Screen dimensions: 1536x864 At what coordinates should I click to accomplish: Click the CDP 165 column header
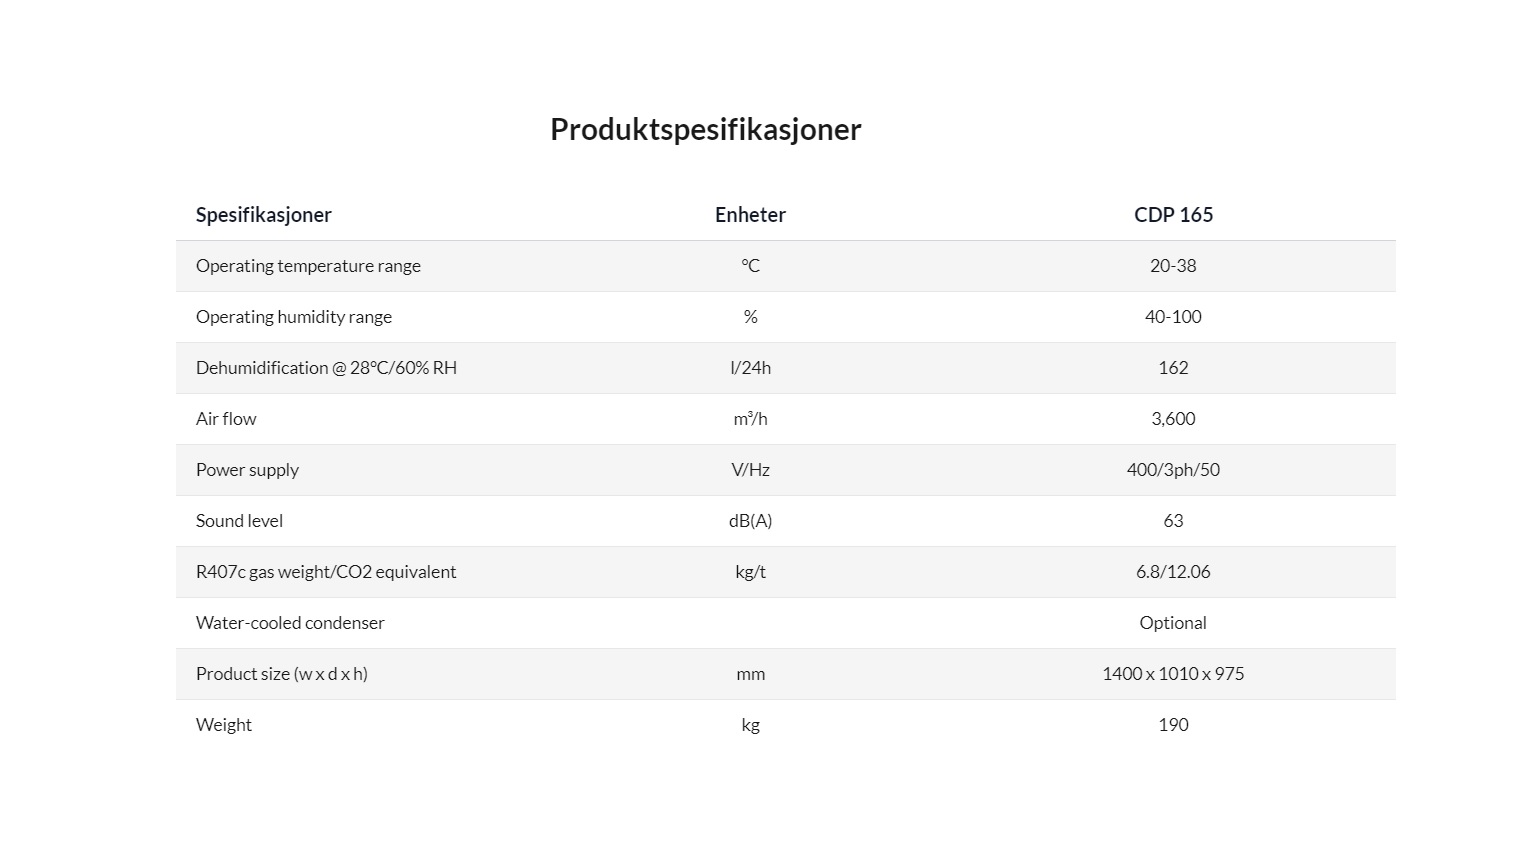(1173, 215)
